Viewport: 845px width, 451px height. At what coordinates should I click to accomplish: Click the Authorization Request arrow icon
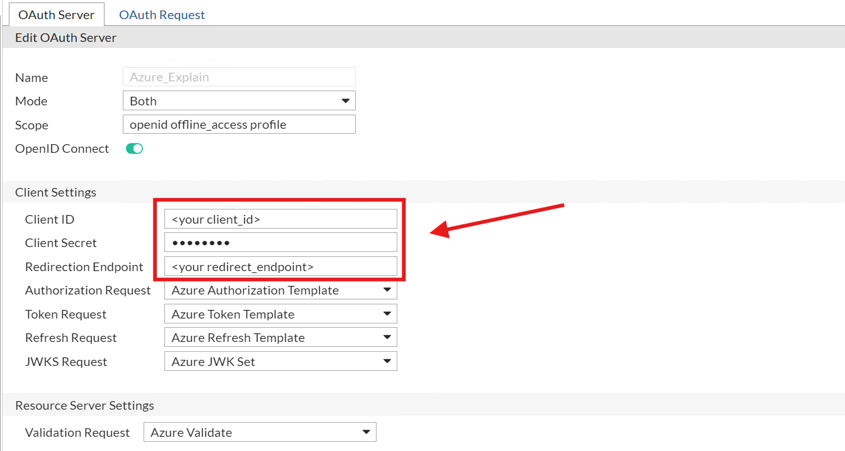(x=387, y=290)
